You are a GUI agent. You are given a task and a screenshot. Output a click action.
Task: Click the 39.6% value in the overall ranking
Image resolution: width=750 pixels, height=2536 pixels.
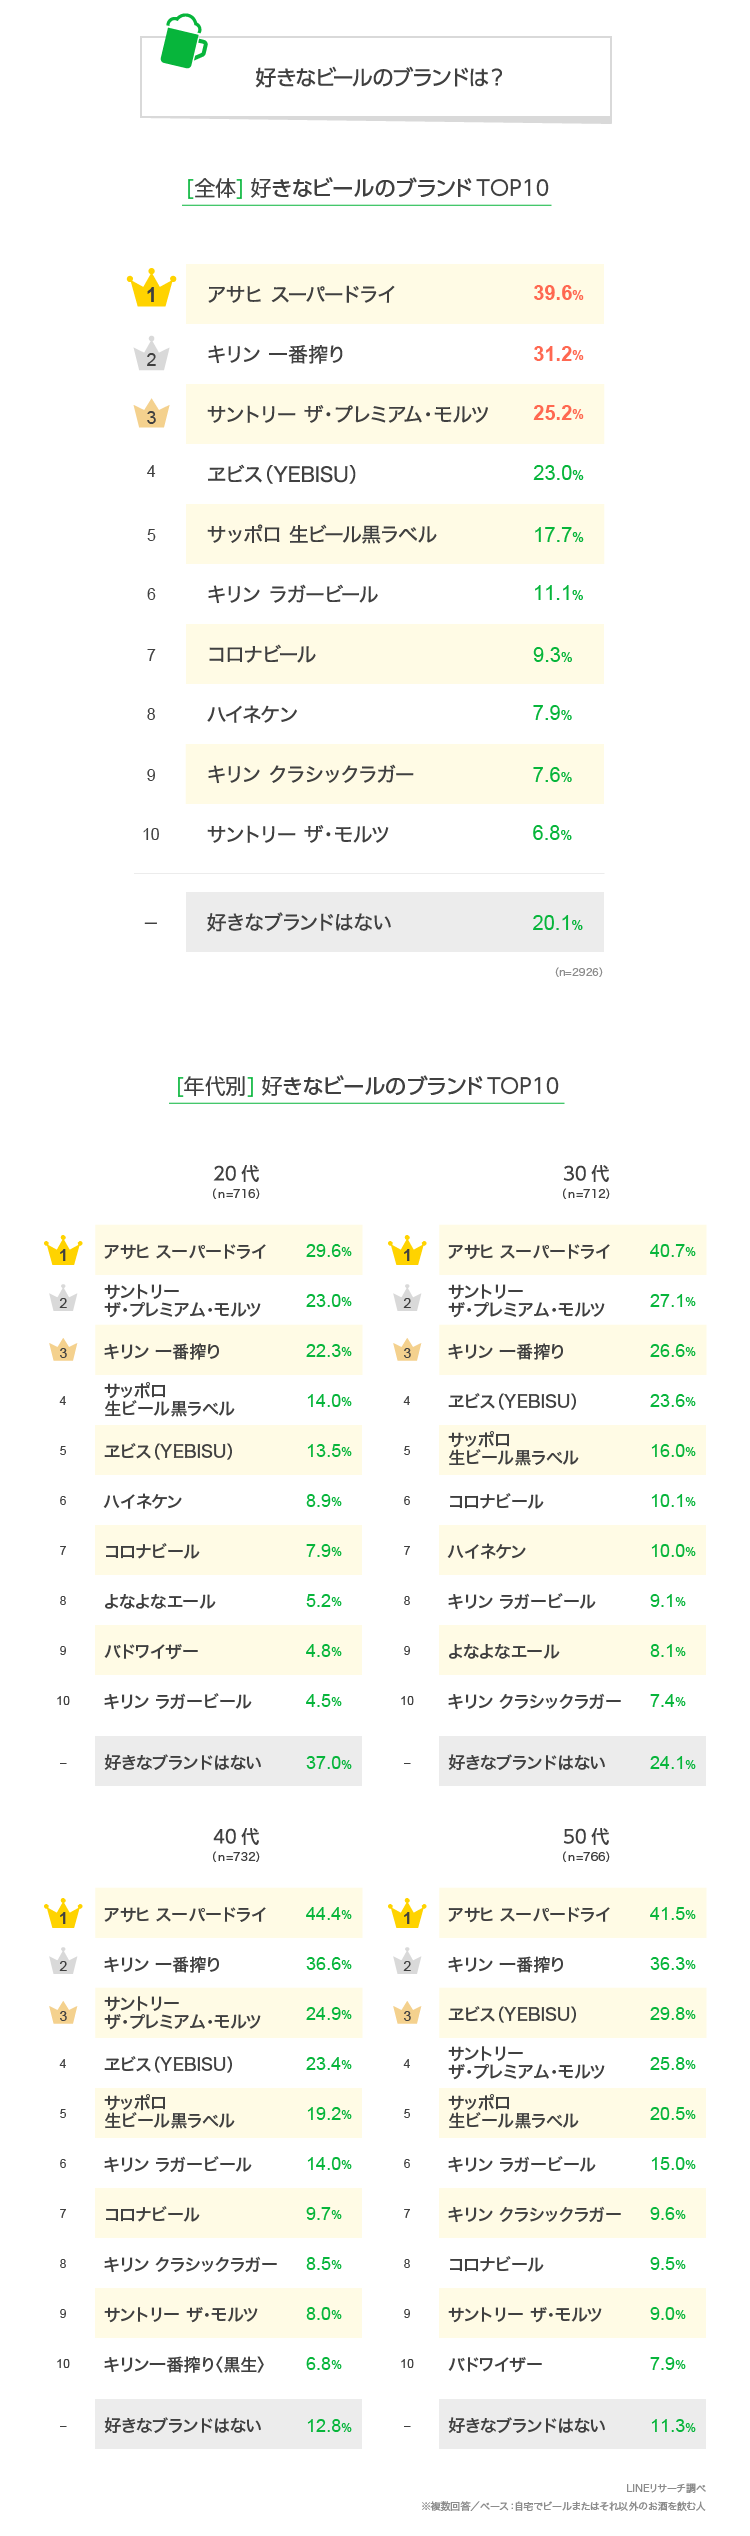point(557,293)
